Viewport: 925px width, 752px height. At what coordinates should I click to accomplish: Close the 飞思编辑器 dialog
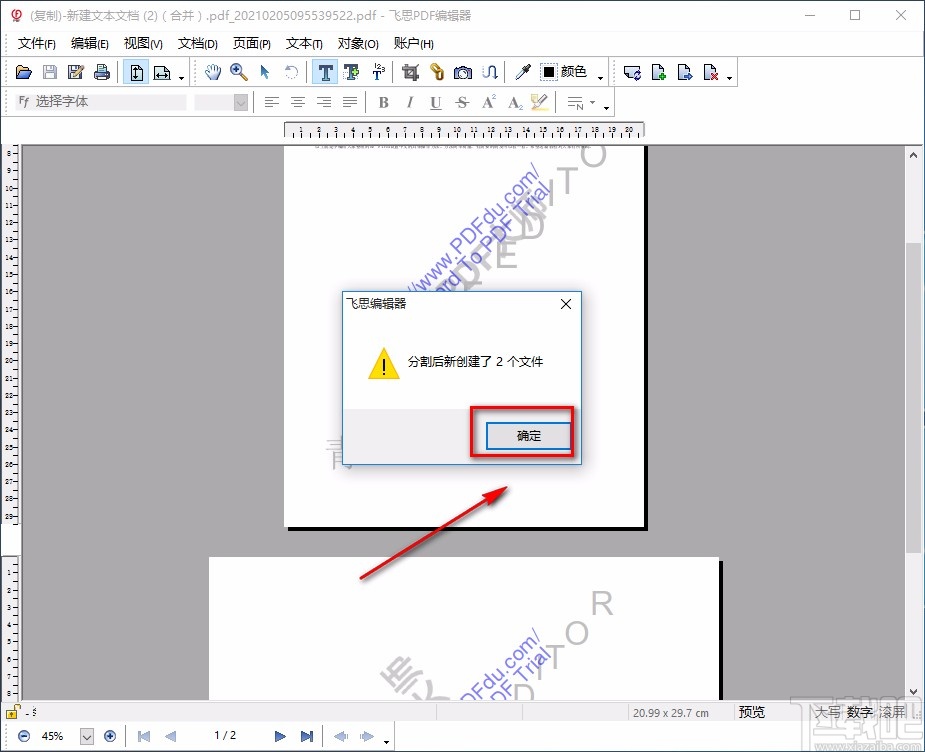pyautogui.click(x=566, y=304)
